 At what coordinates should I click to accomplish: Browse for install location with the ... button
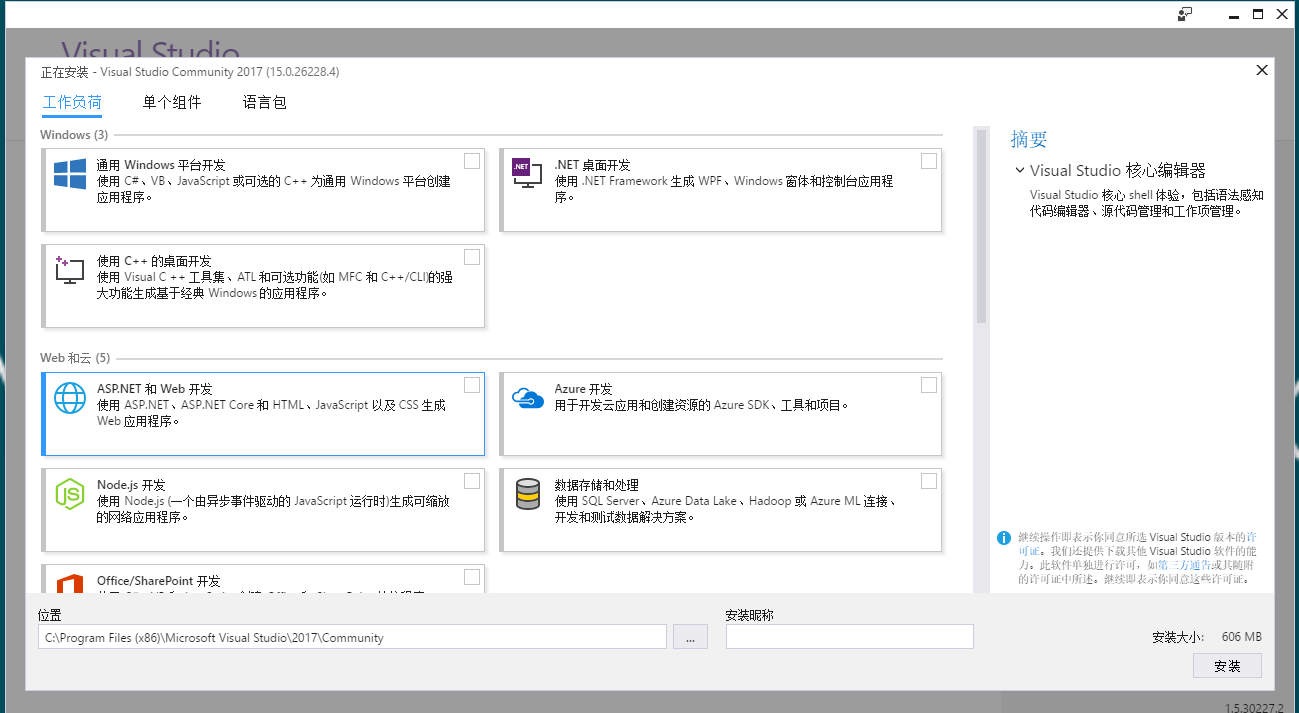[690, 637]
